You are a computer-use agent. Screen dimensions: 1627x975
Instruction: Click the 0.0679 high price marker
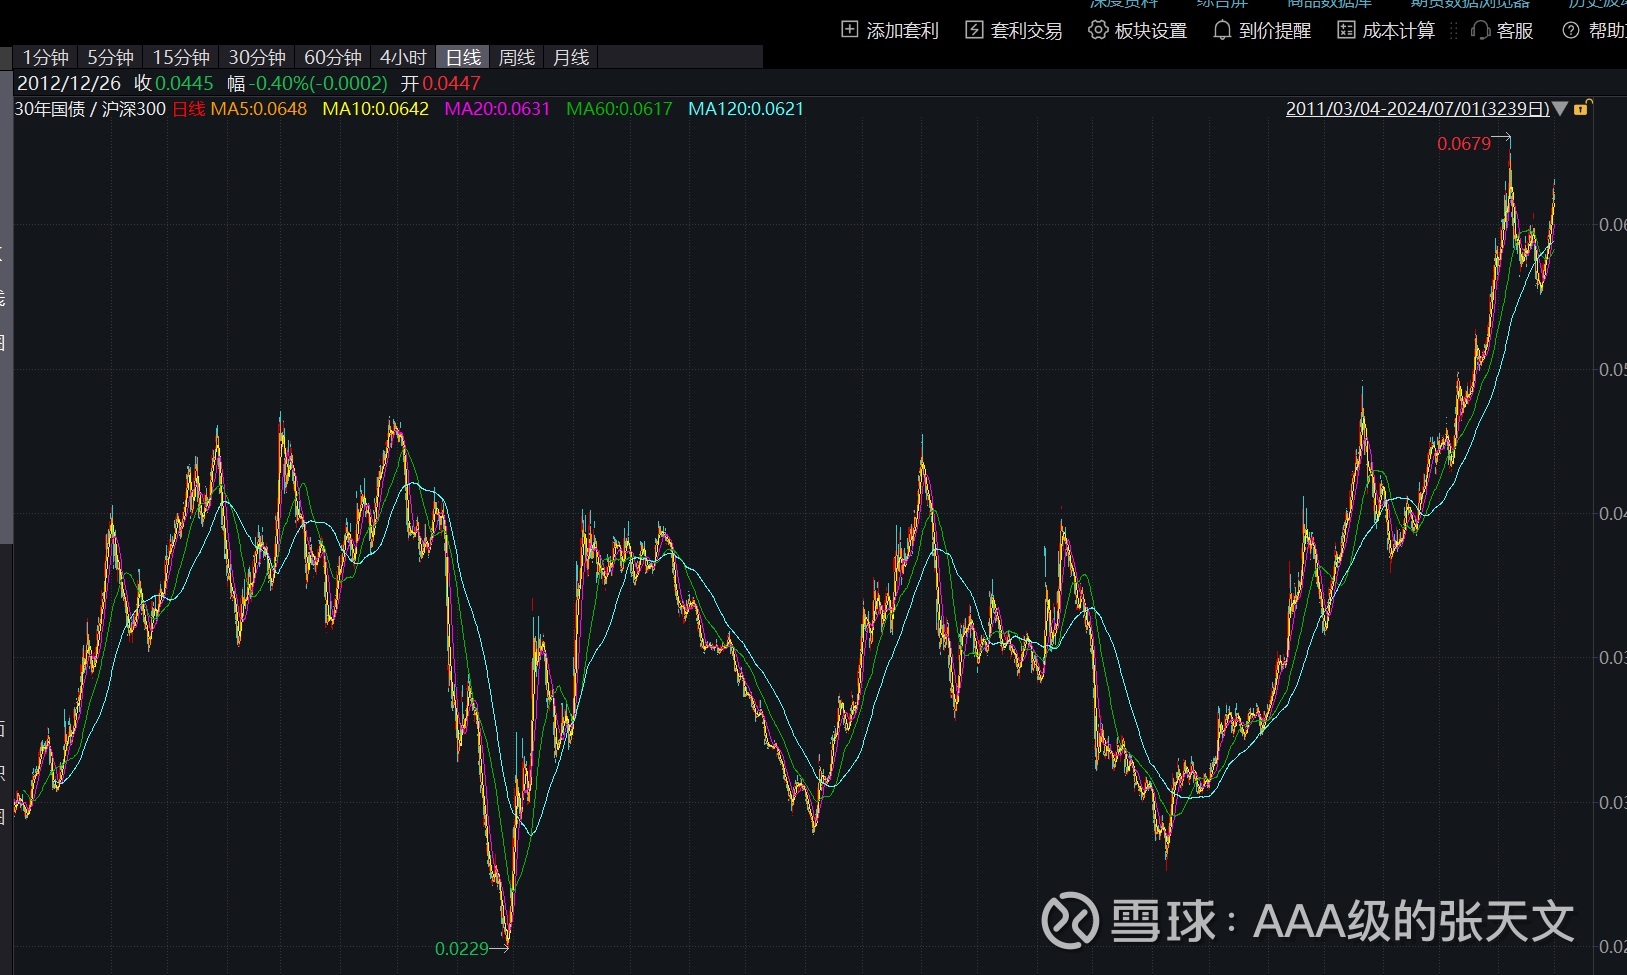click(1463, 144)
